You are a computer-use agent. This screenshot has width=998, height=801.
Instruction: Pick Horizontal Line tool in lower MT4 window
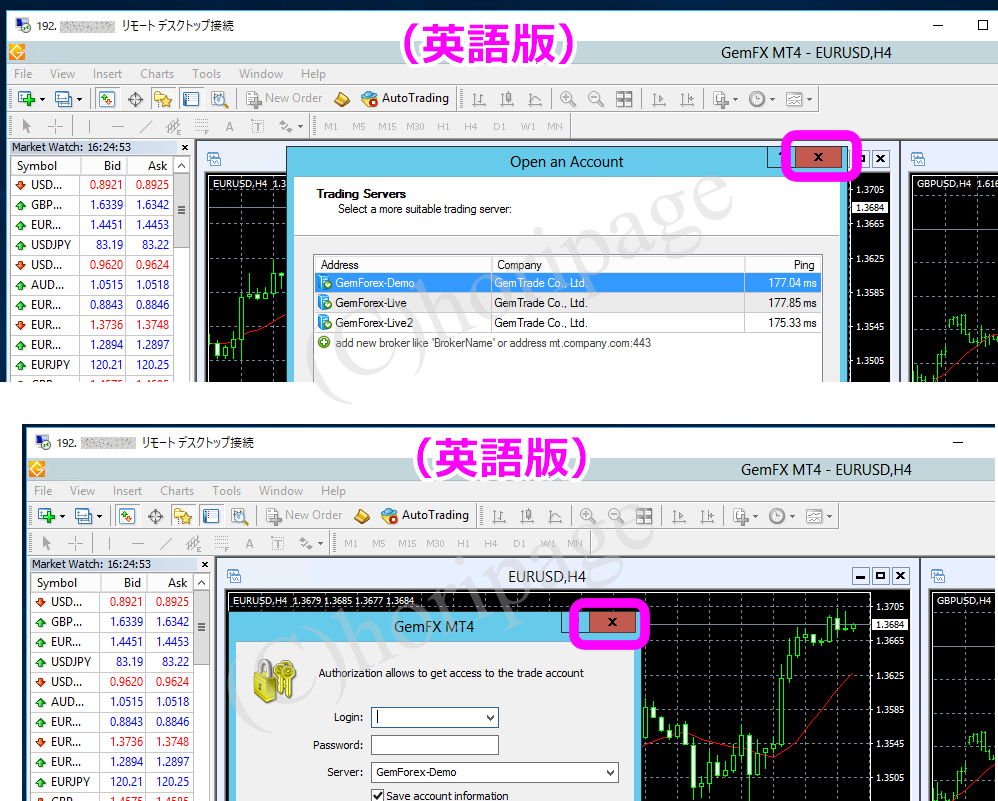point(137,543)
